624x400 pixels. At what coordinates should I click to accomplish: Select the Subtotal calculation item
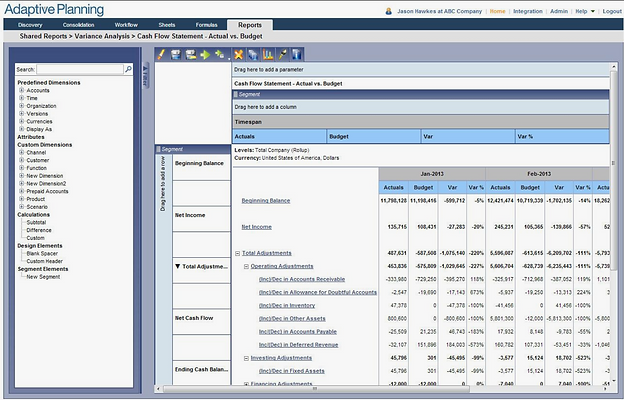36,222
